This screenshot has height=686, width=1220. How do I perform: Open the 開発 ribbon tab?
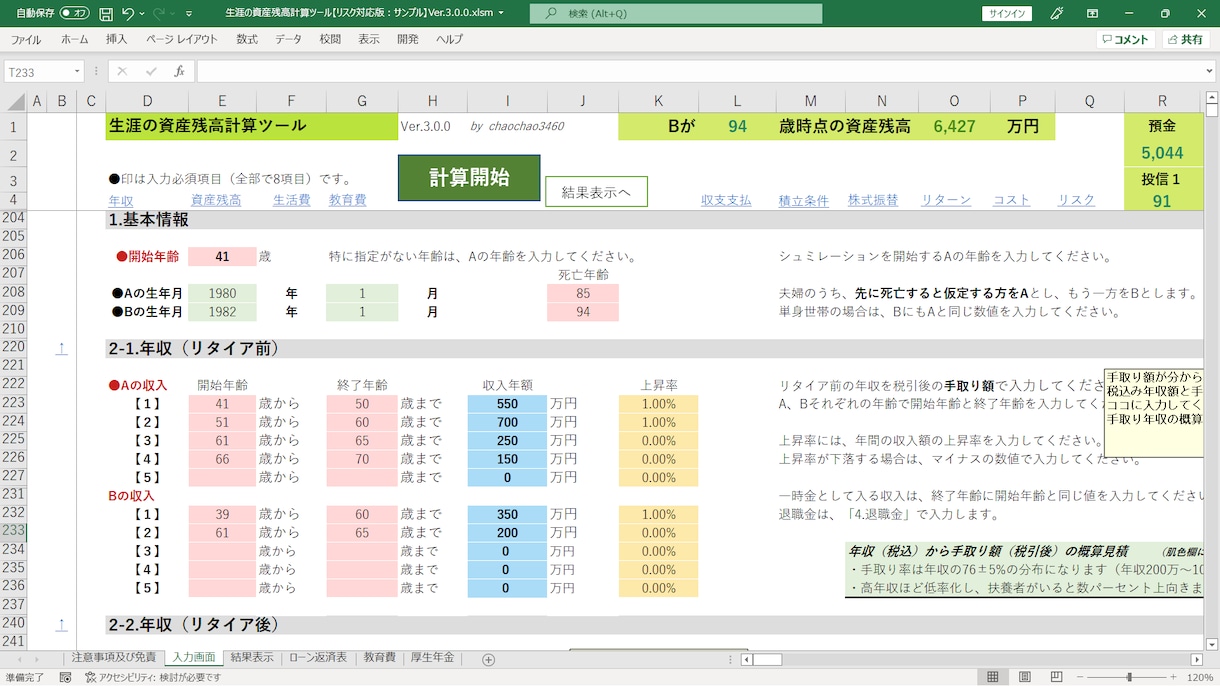(x=408, y=39)
